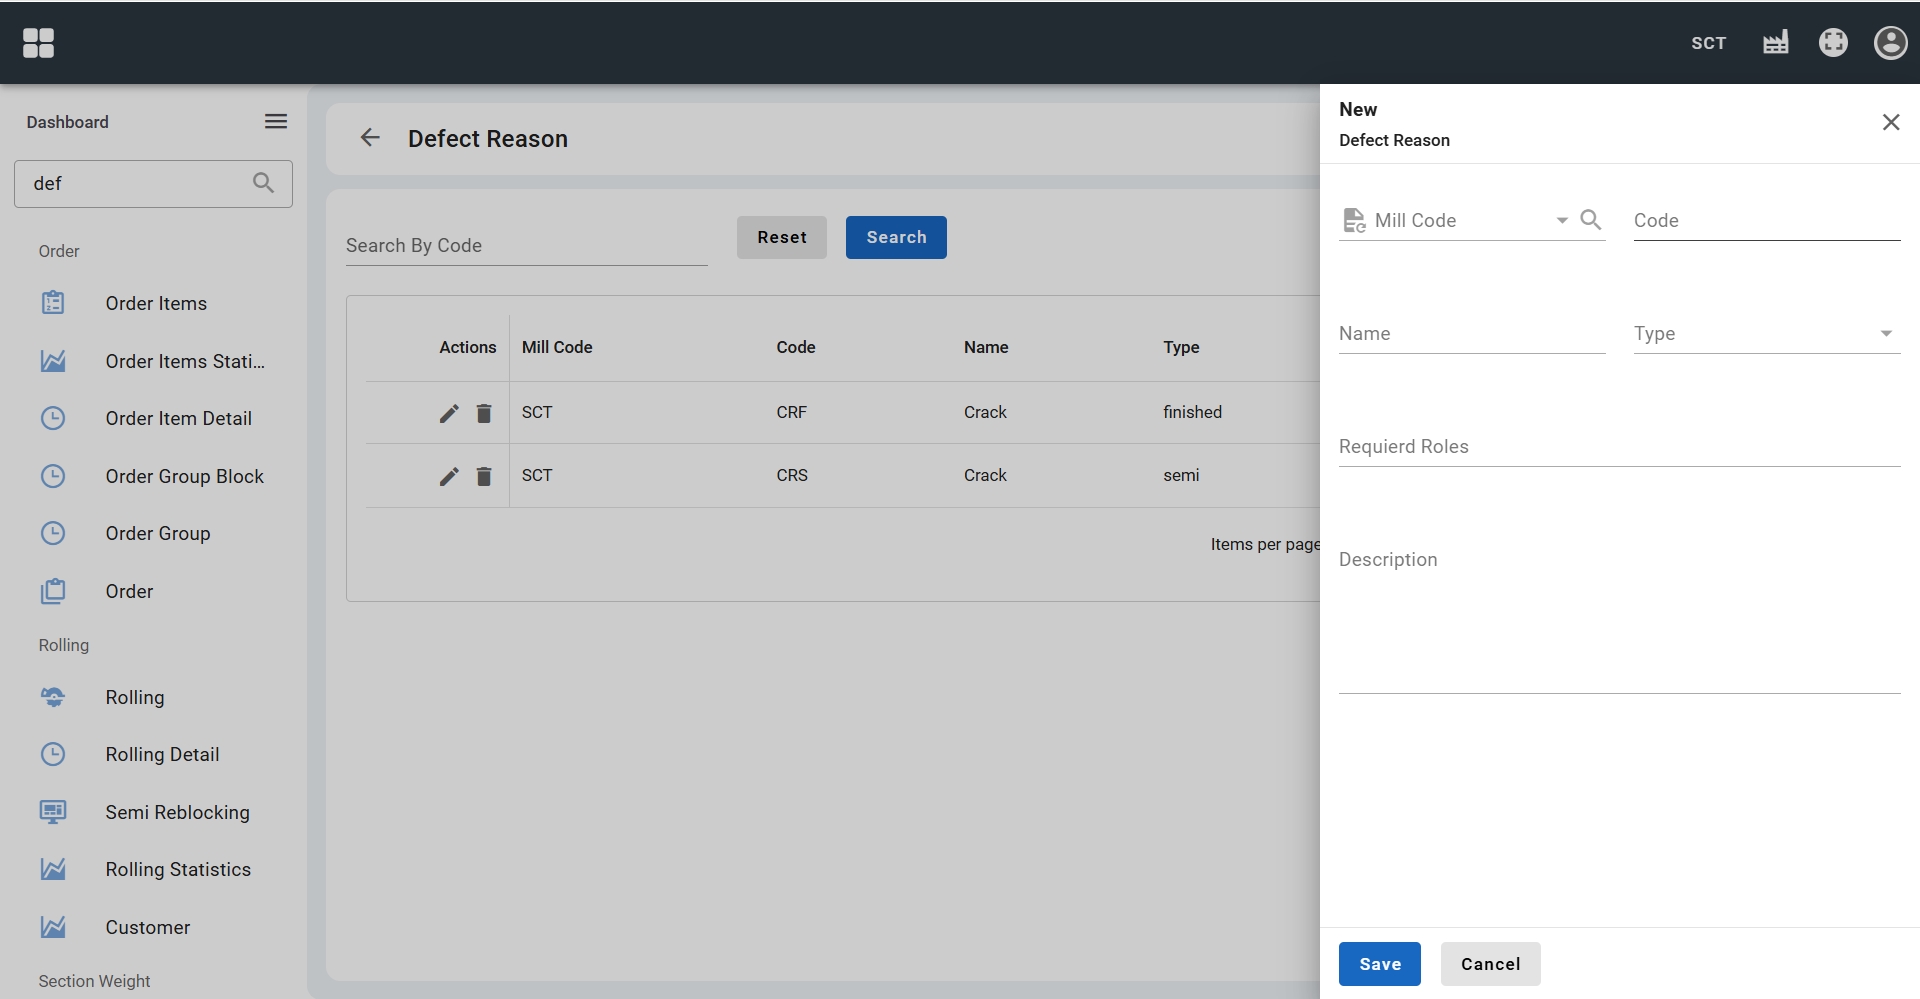The width and height of the screenshot is (1920, 999).
Task: Click the Cancel button in the form
Action: [x=1490, y=964]
